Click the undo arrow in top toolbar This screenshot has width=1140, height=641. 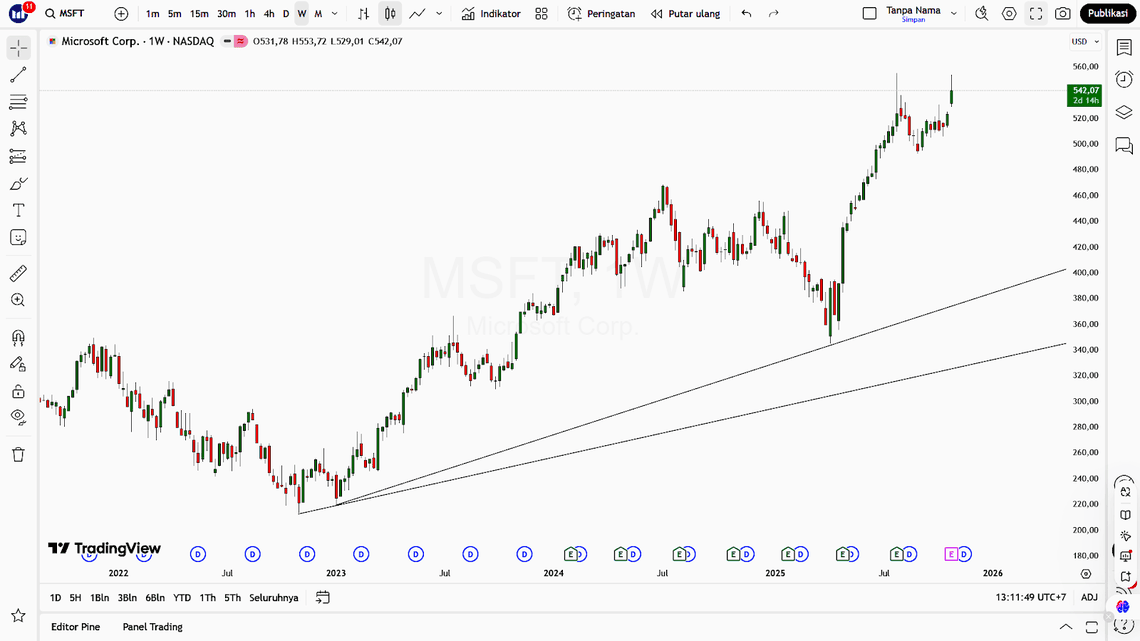pos(746,14)
